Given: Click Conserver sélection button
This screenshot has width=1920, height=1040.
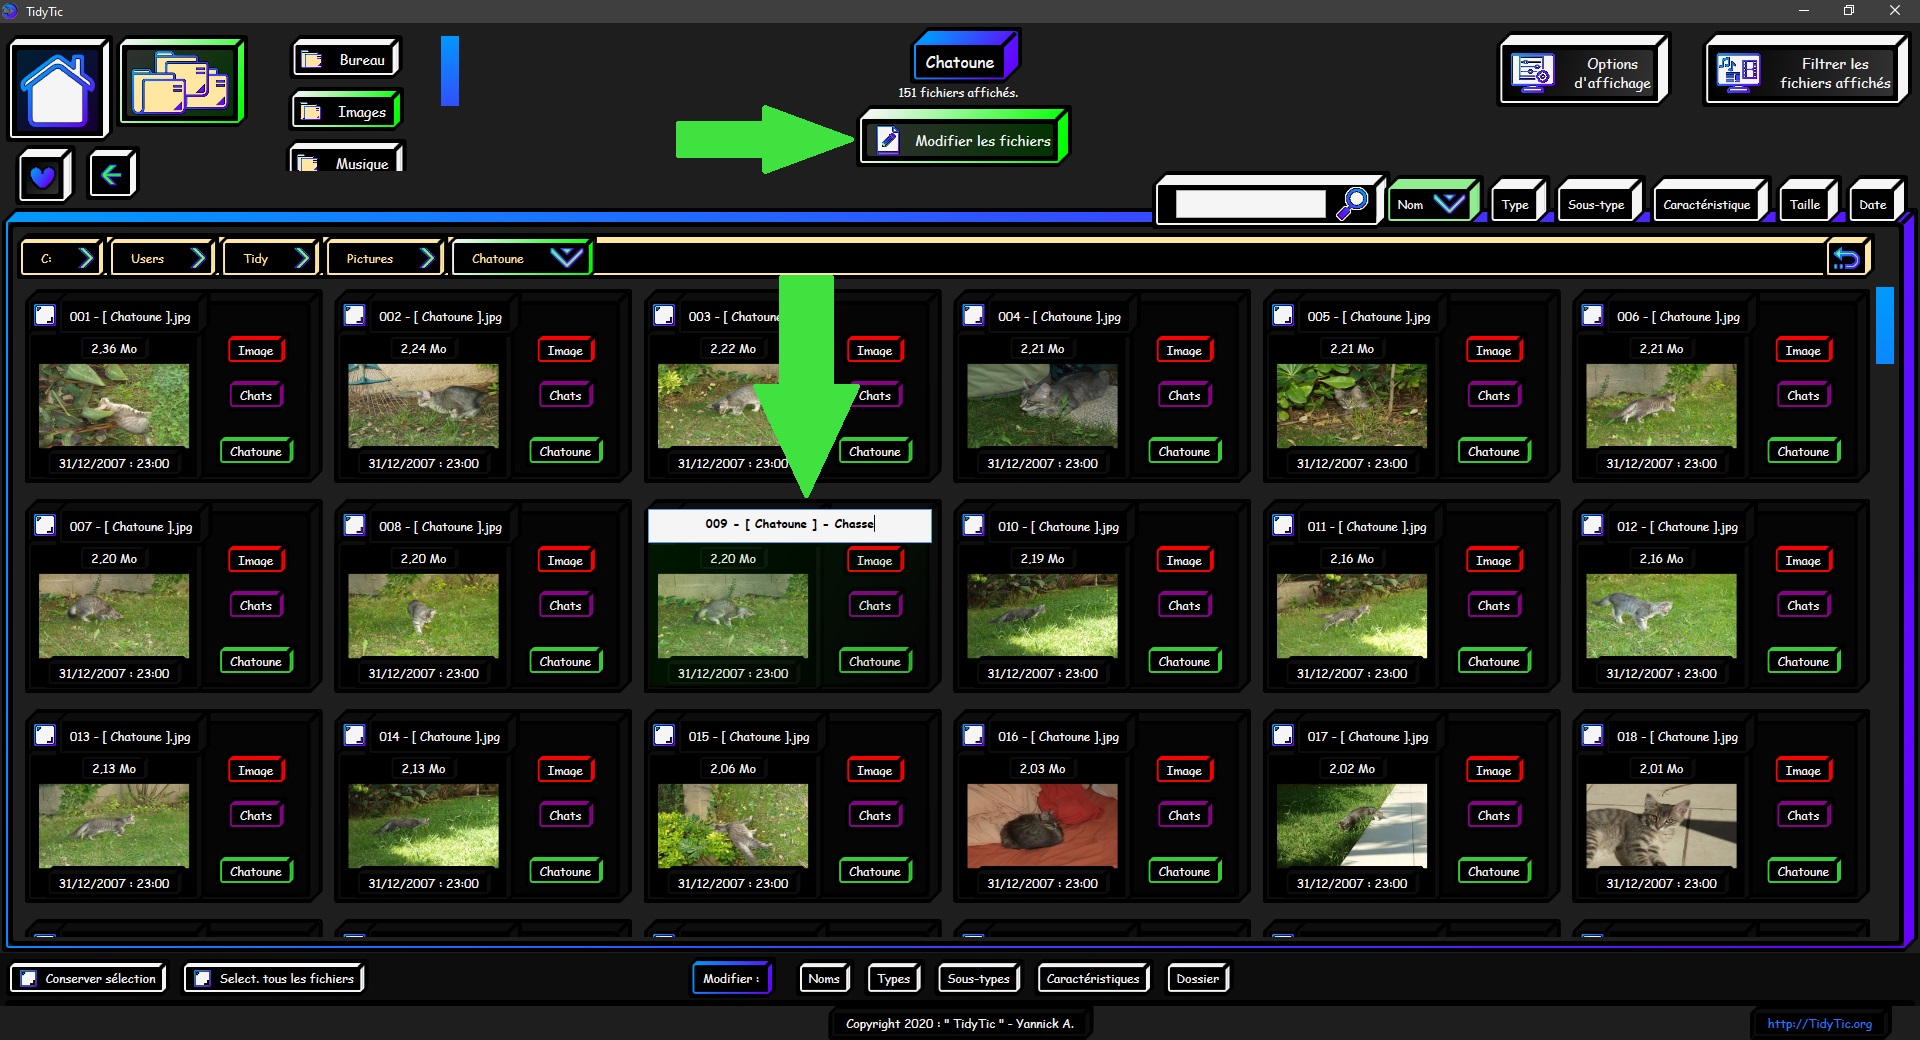Looking at the screenshot, I should tap(88, 978).
